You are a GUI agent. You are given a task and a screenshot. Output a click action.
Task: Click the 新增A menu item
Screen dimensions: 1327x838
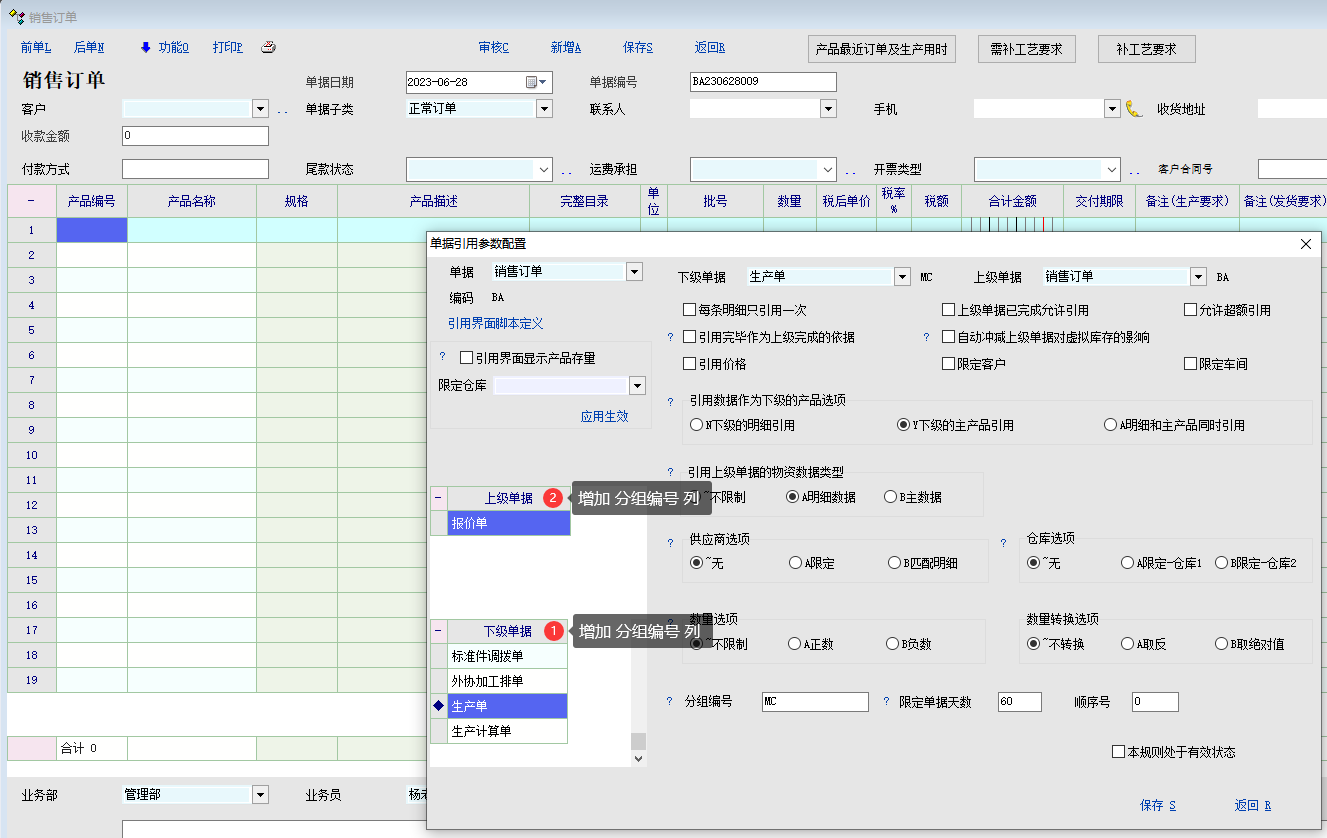[x=565, y=47]
